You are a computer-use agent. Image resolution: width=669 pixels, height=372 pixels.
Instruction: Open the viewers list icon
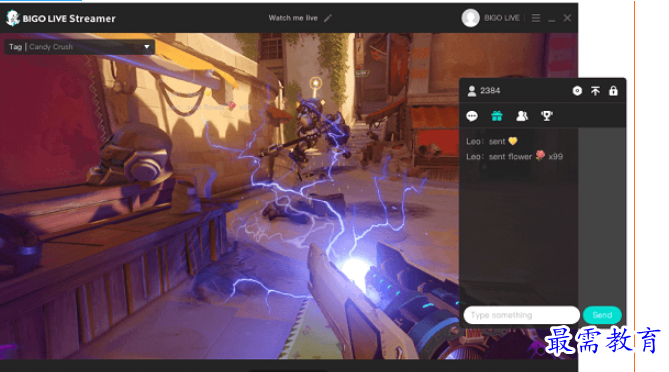click(522, 116)
